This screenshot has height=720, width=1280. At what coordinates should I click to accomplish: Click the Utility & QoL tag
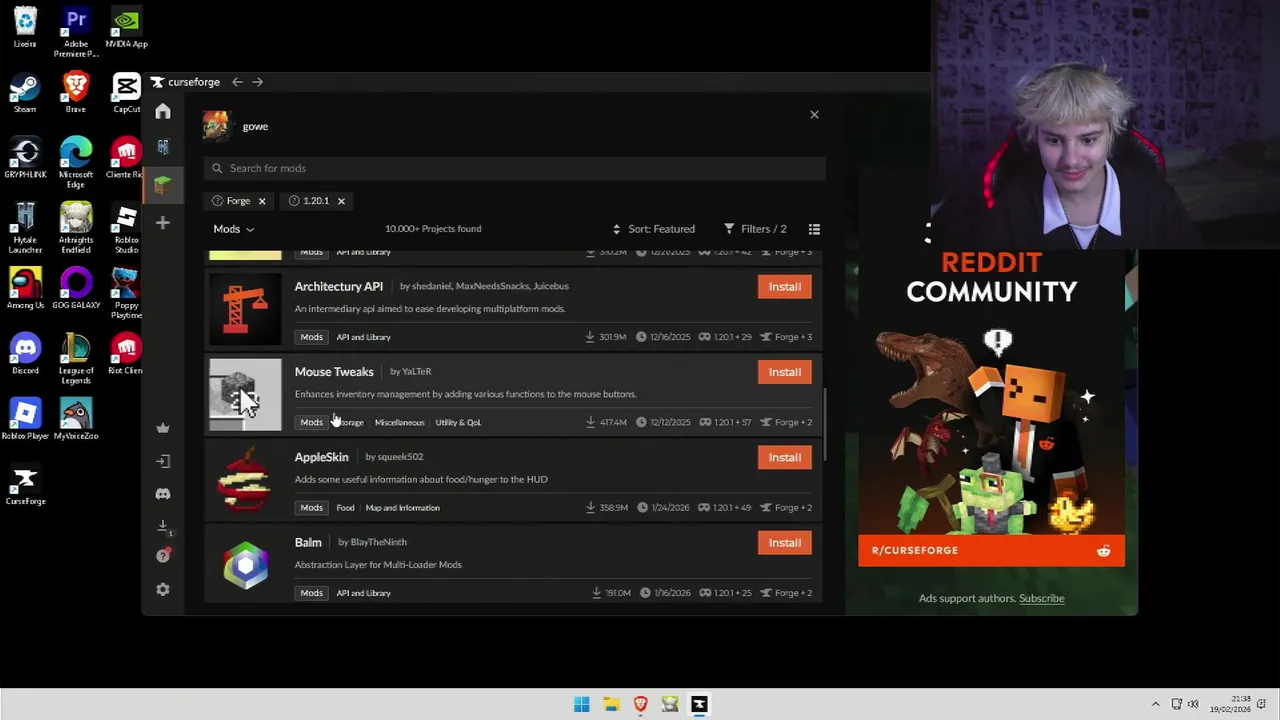click(x=458, y=422)
